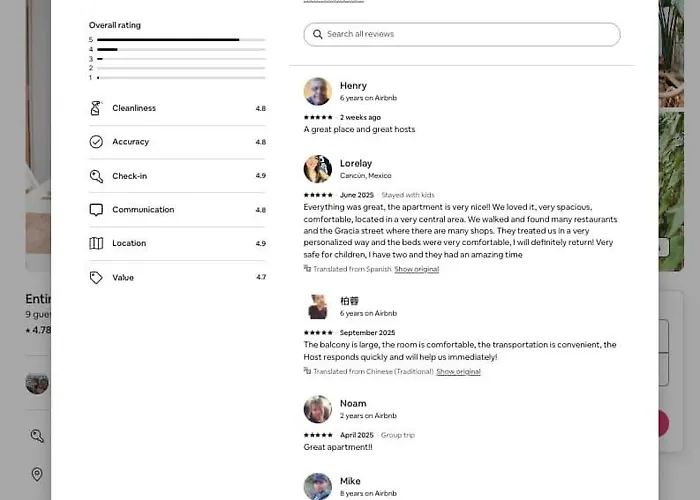Click the 5-star rating distribution bar
Viewport: 700px width, 500px height.
(181, 40)
